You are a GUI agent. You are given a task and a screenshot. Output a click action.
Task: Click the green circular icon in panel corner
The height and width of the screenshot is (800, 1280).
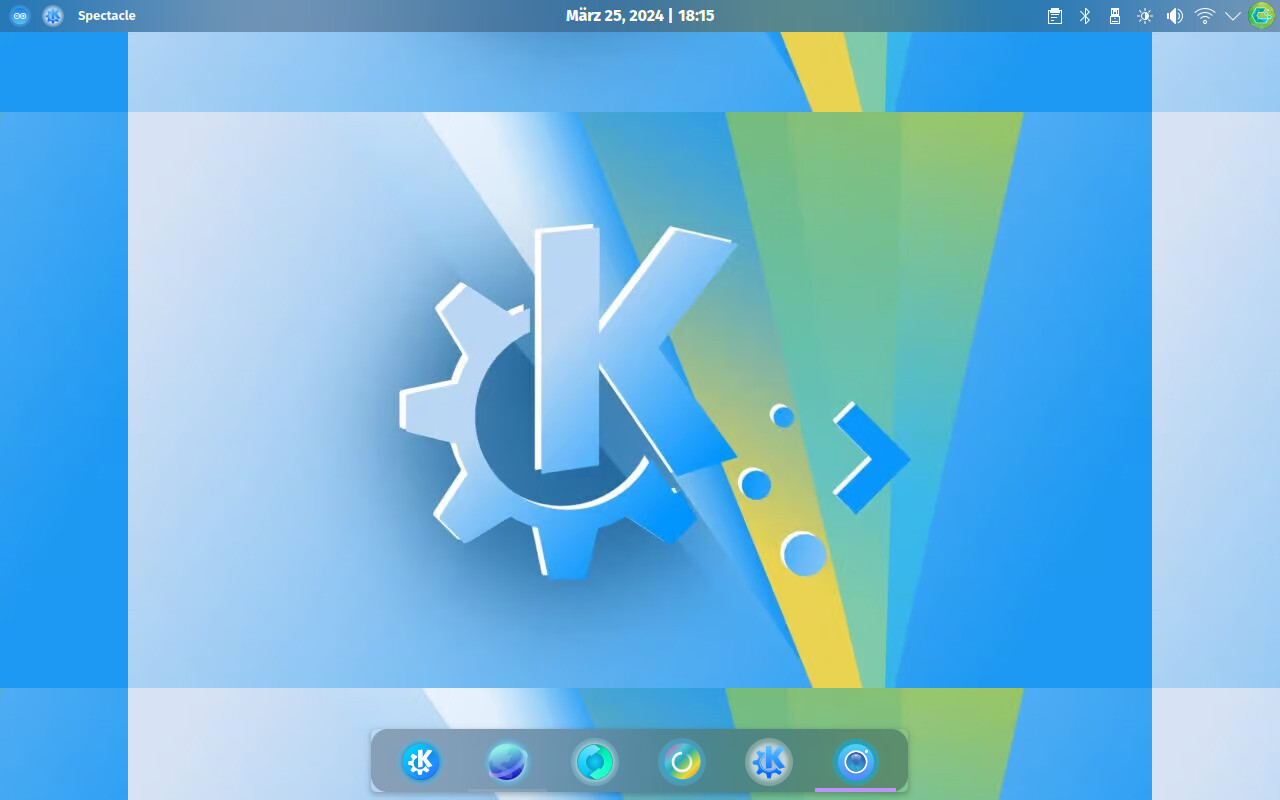tap(1261, 16)
